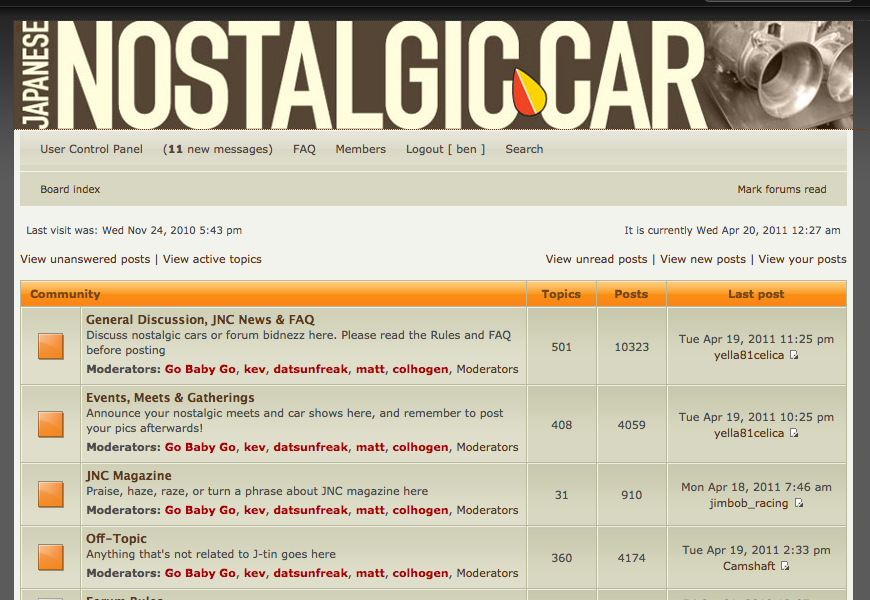Click the 4059 posts count
The width and height of the screenshot is (870, 600).
tap(631, 425)
